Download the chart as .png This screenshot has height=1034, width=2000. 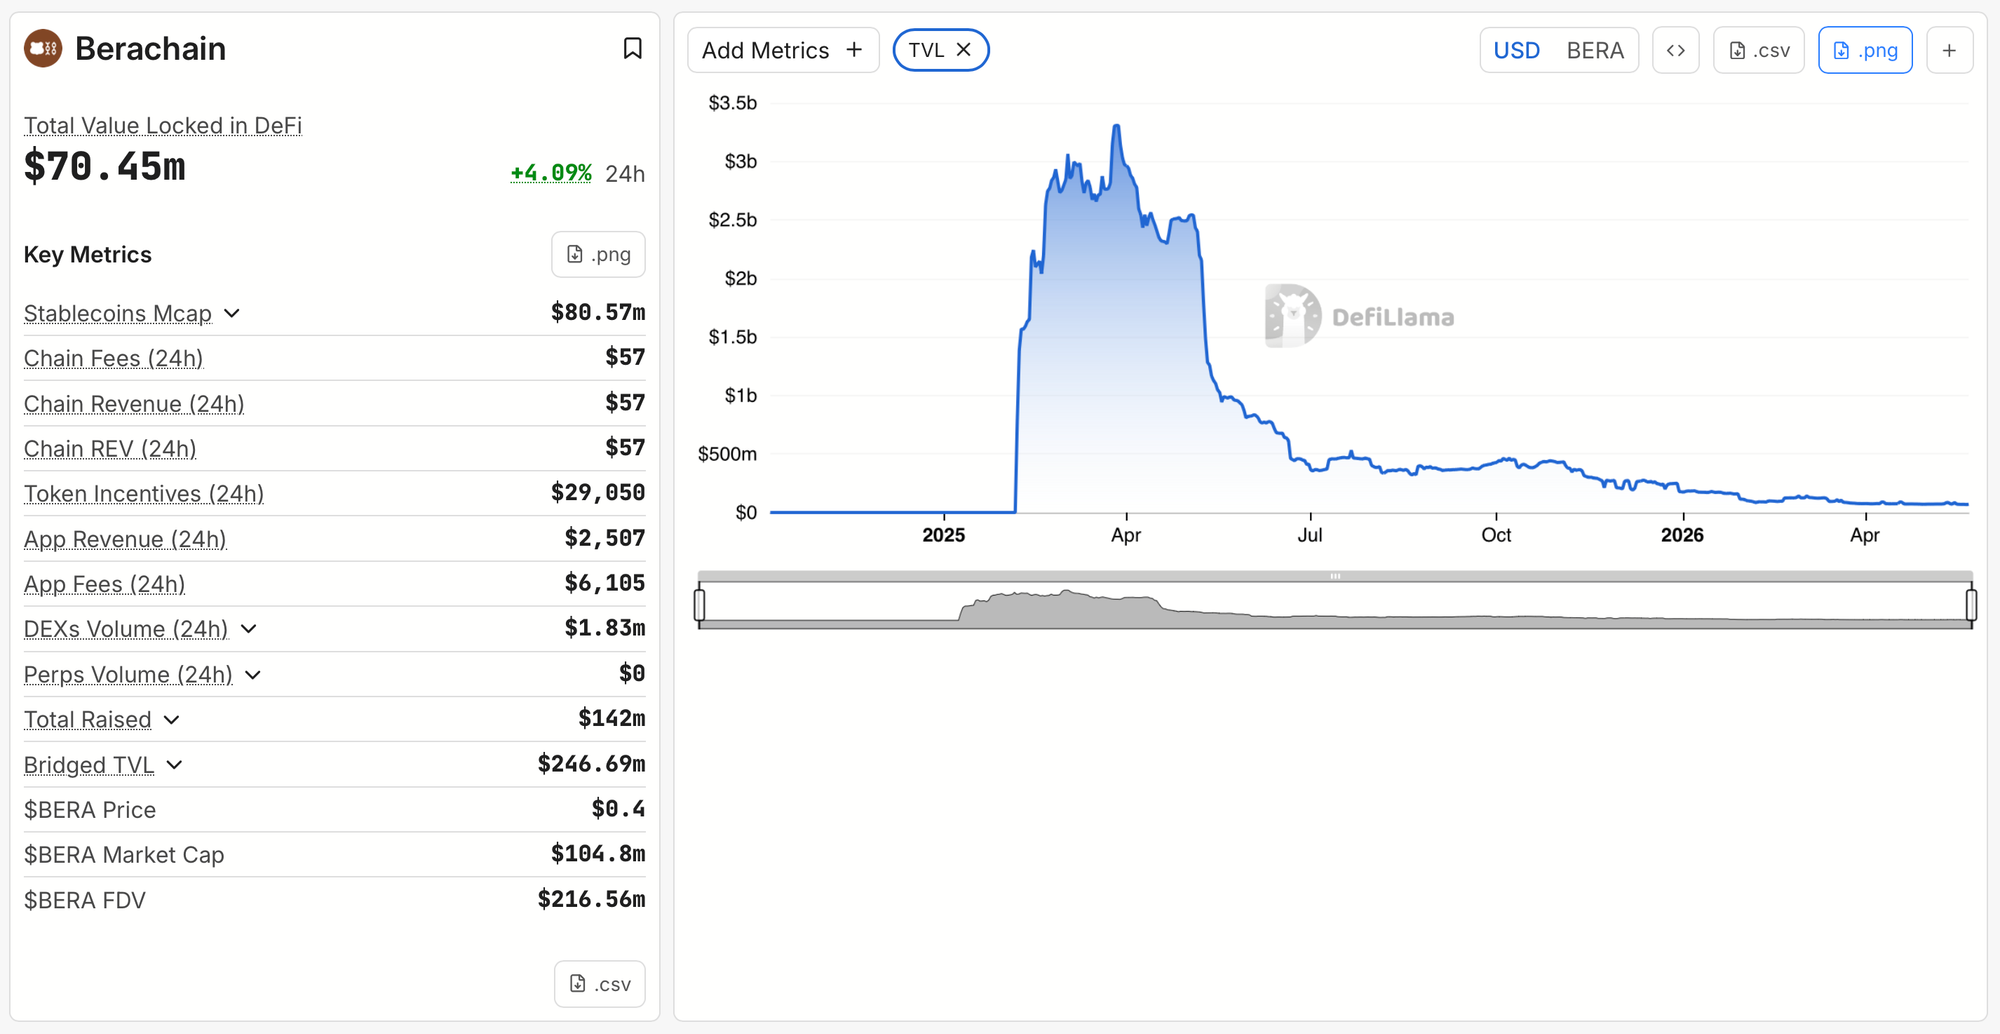click(x=1865, y=50)
